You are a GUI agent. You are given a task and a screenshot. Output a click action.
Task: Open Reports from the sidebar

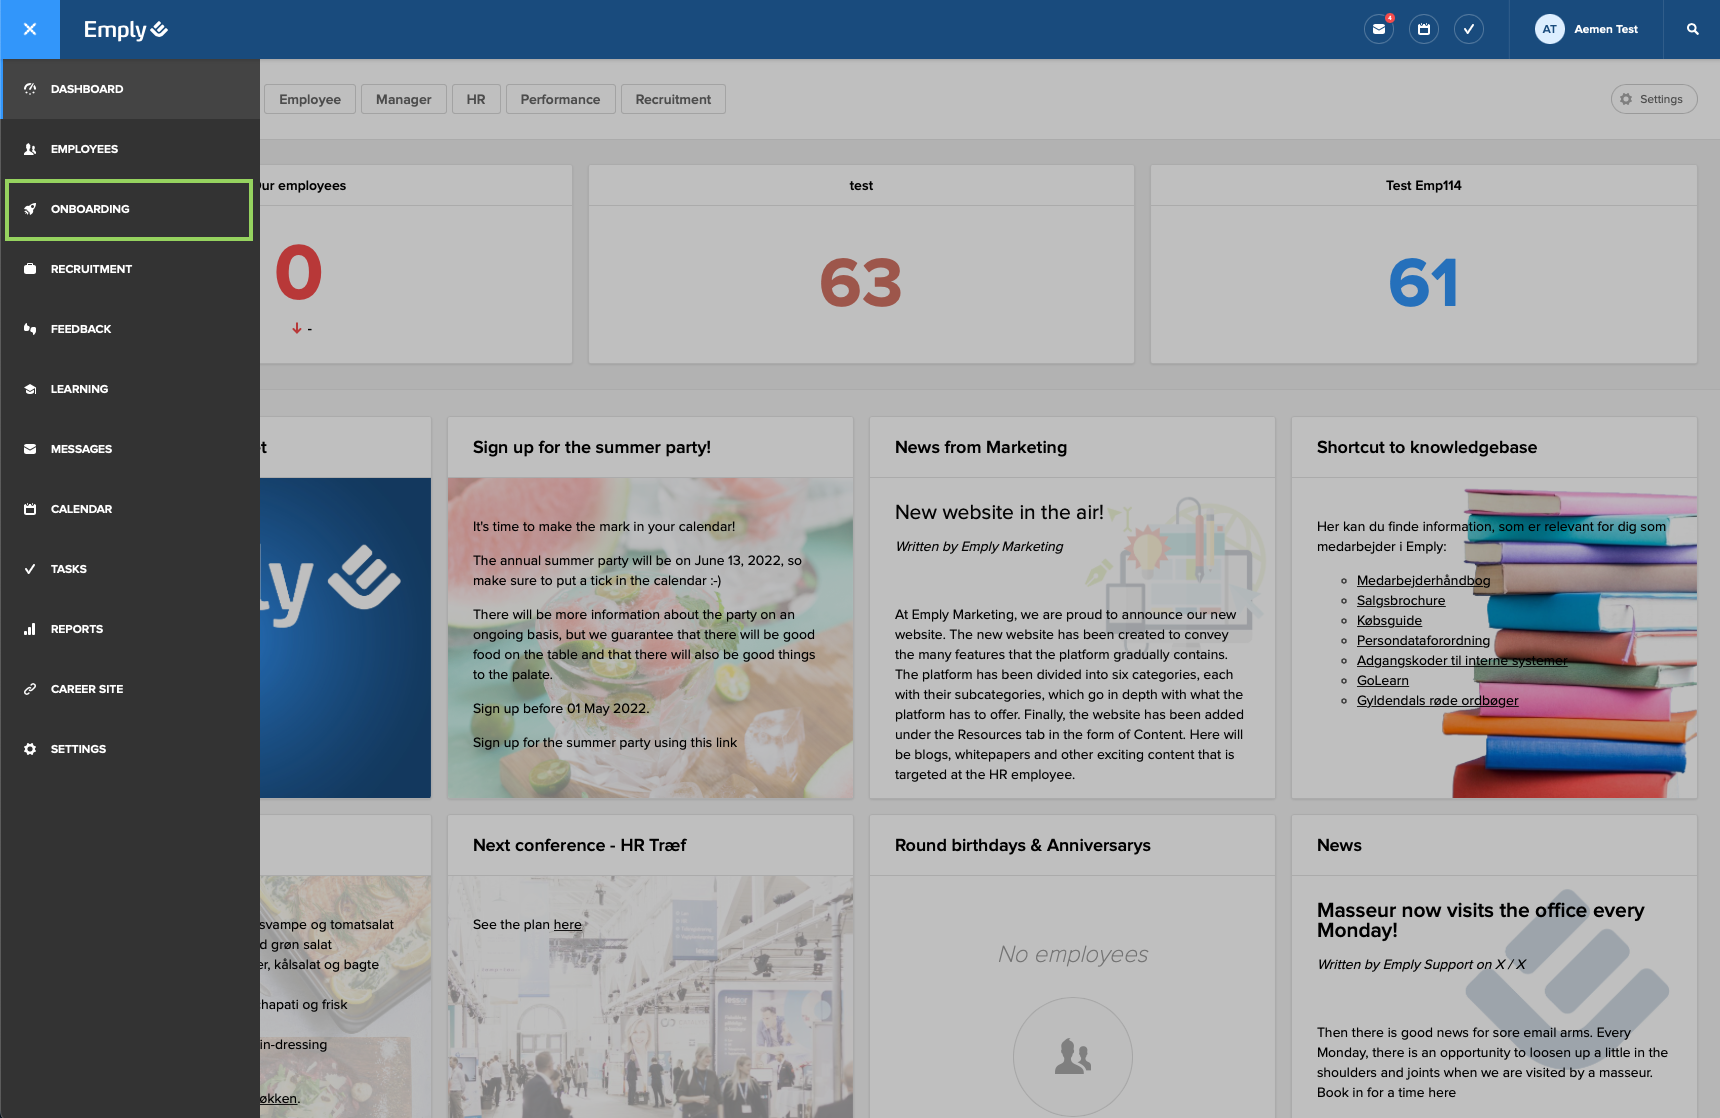pos(77,628)
